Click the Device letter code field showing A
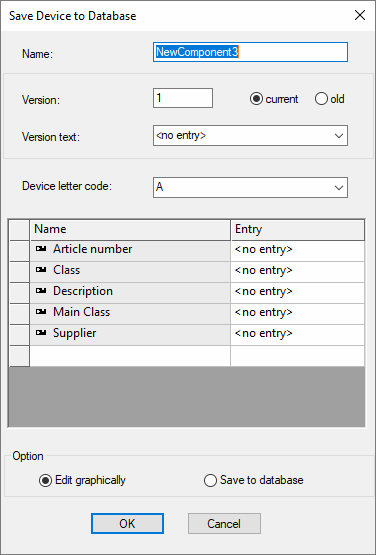376x555 pixels. pos(250,188)
